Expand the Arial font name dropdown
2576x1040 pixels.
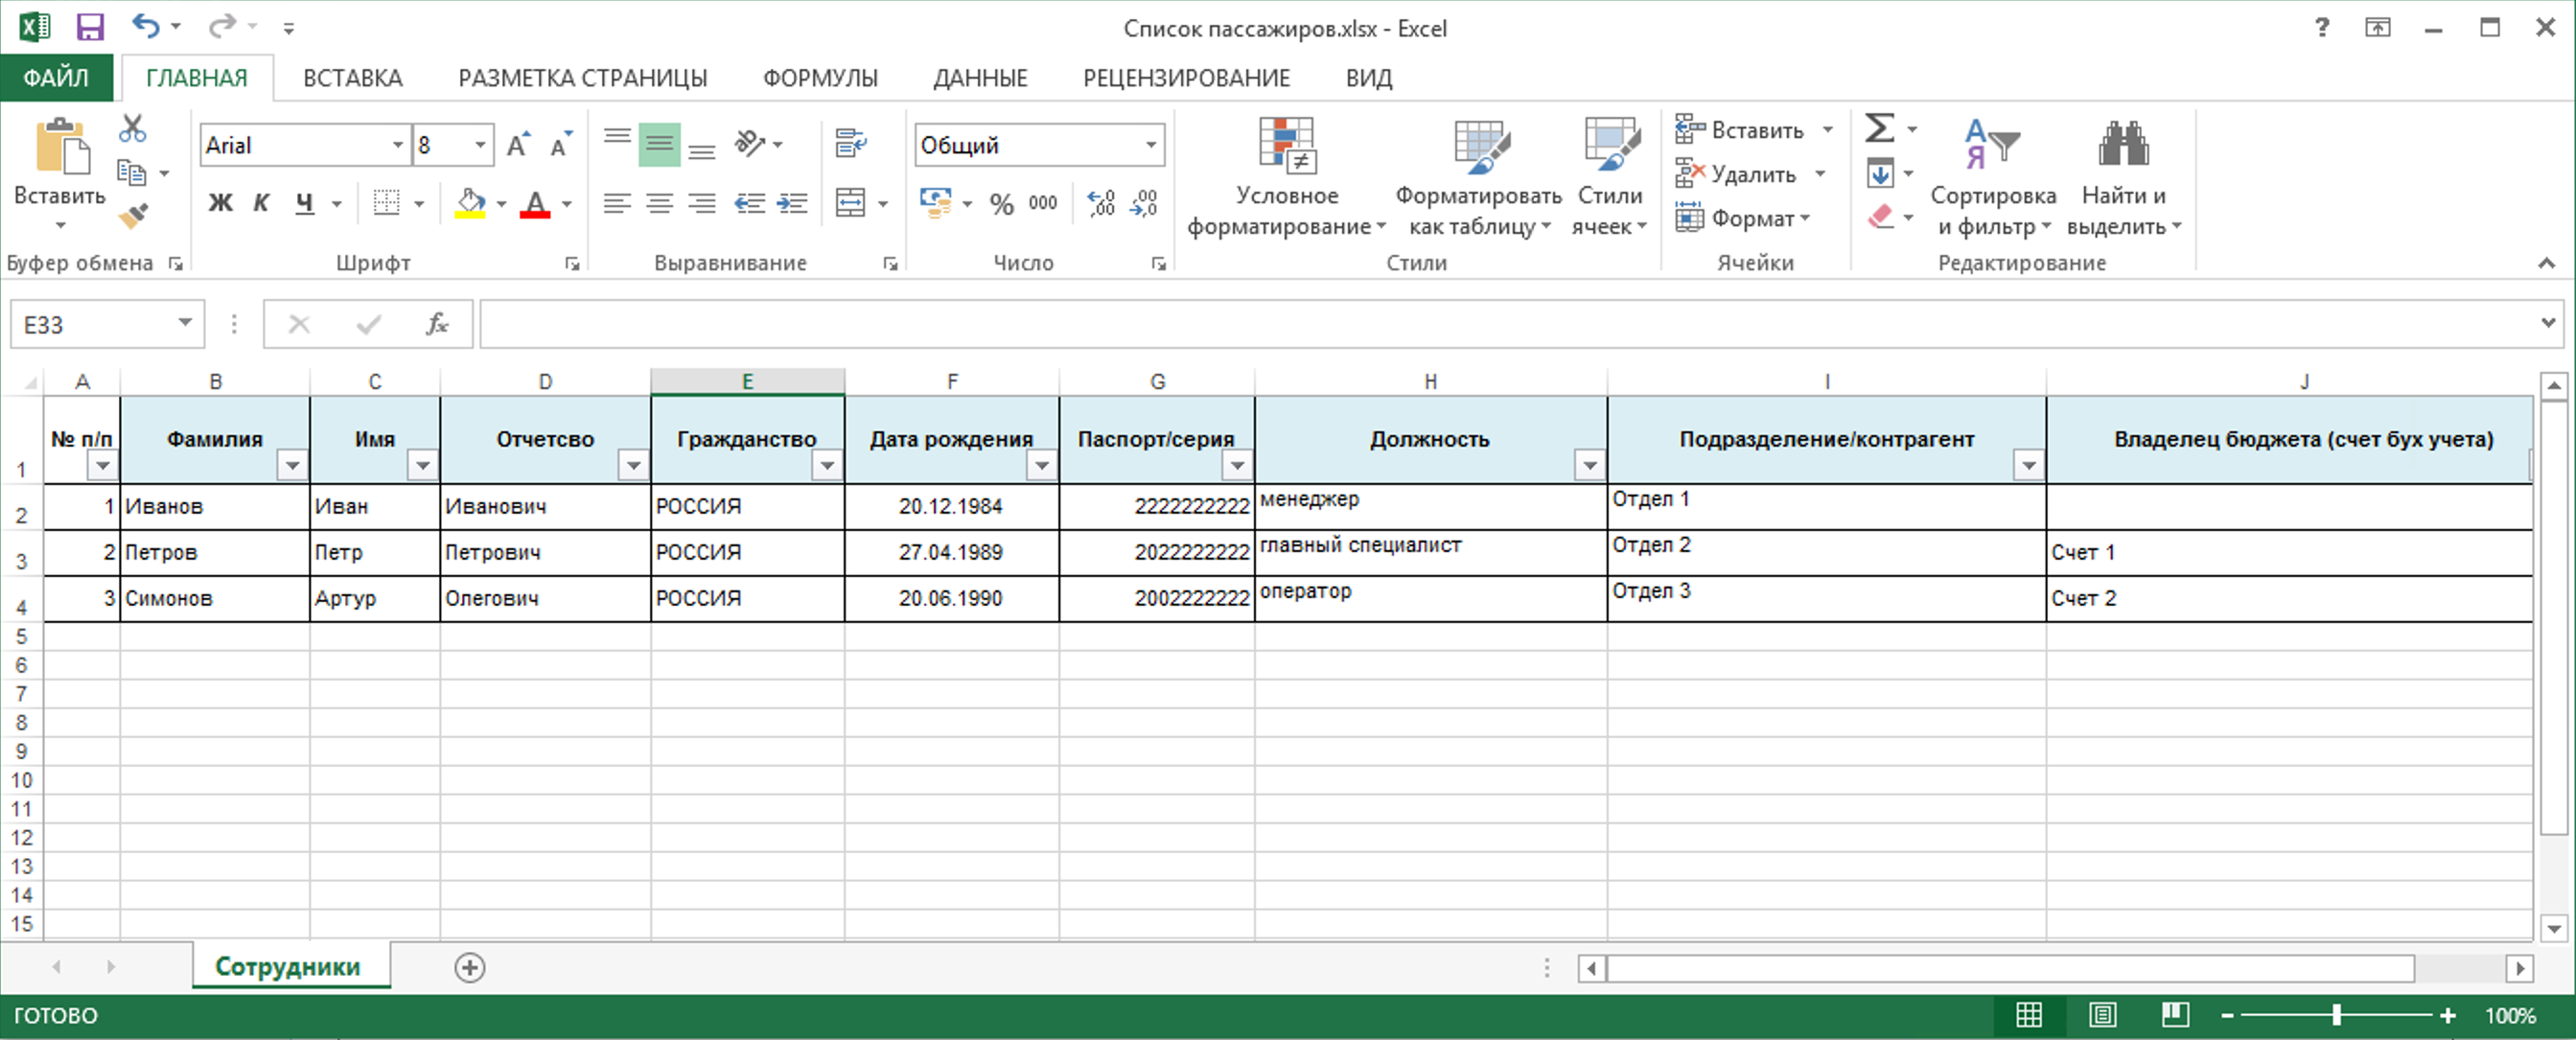(x=398, y=145)
